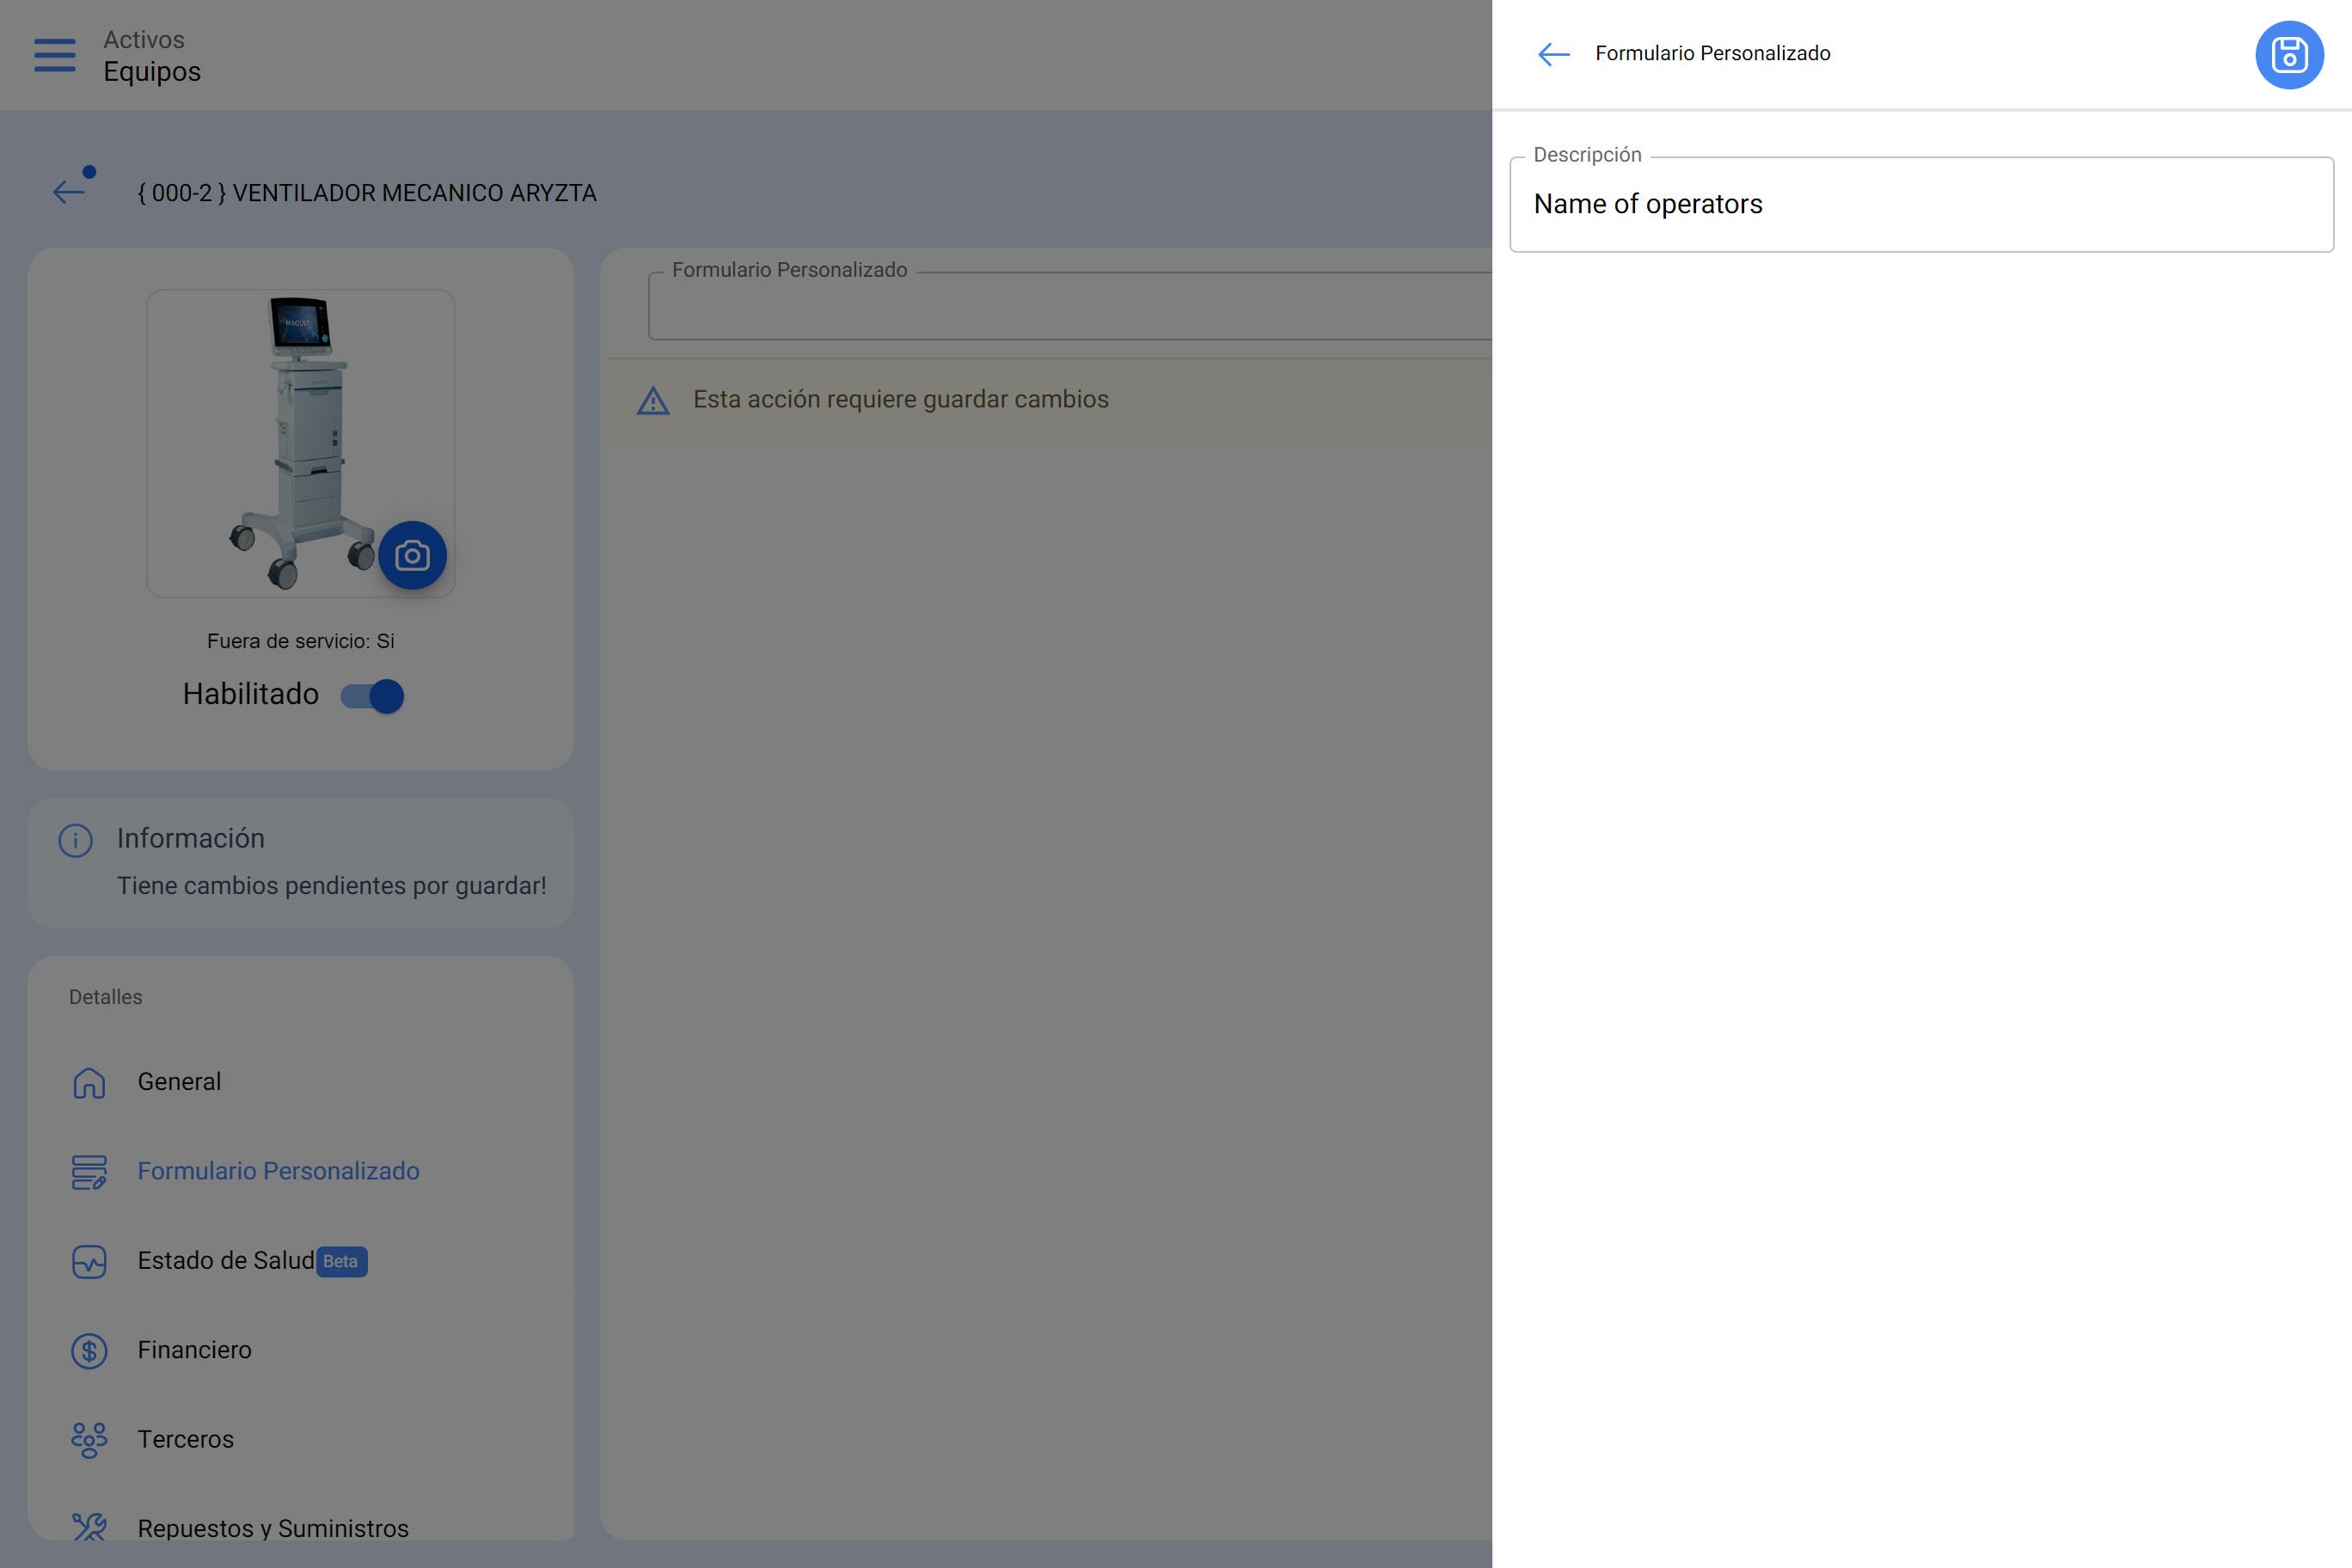Click the camera button on equipment photo
Viewport: 2352px width, 1568px height.
(412, 555)
